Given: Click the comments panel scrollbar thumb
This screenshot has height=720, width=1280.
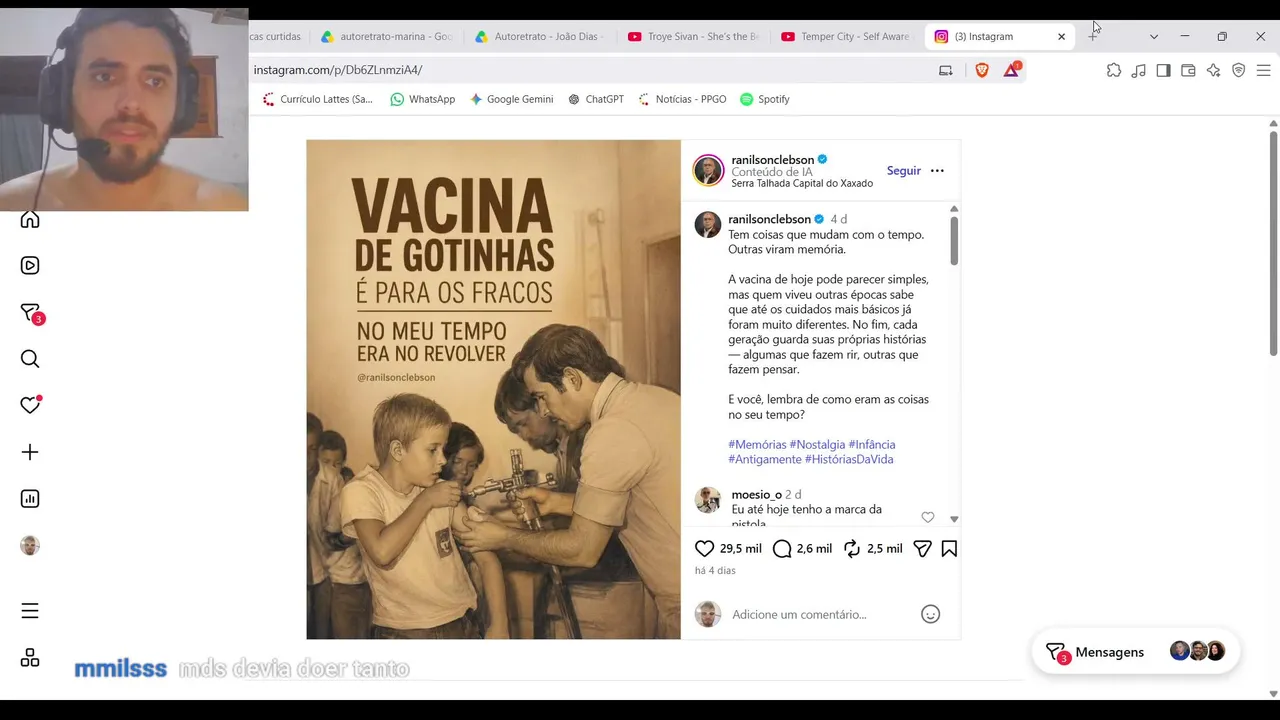Looking at the screenshot, I should click(954, 240).
